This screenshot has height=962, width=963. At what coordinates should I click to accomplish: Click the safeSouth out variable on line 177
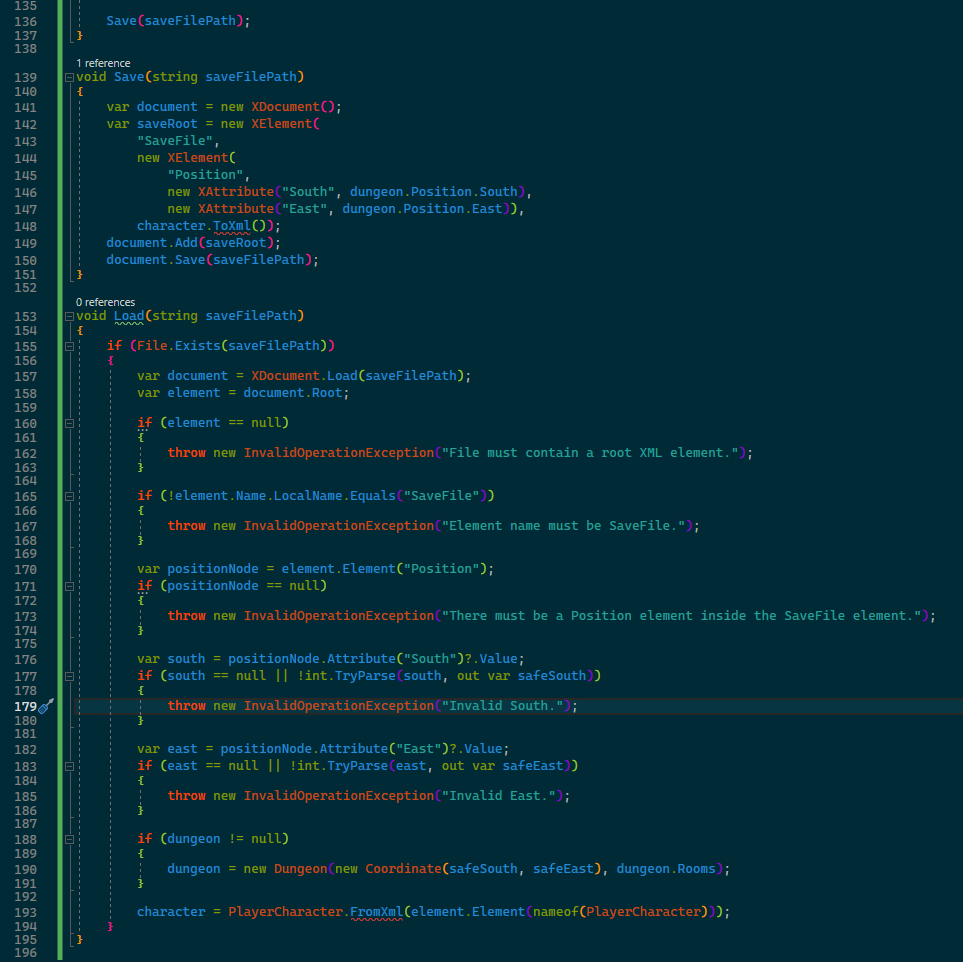(552, 676)
